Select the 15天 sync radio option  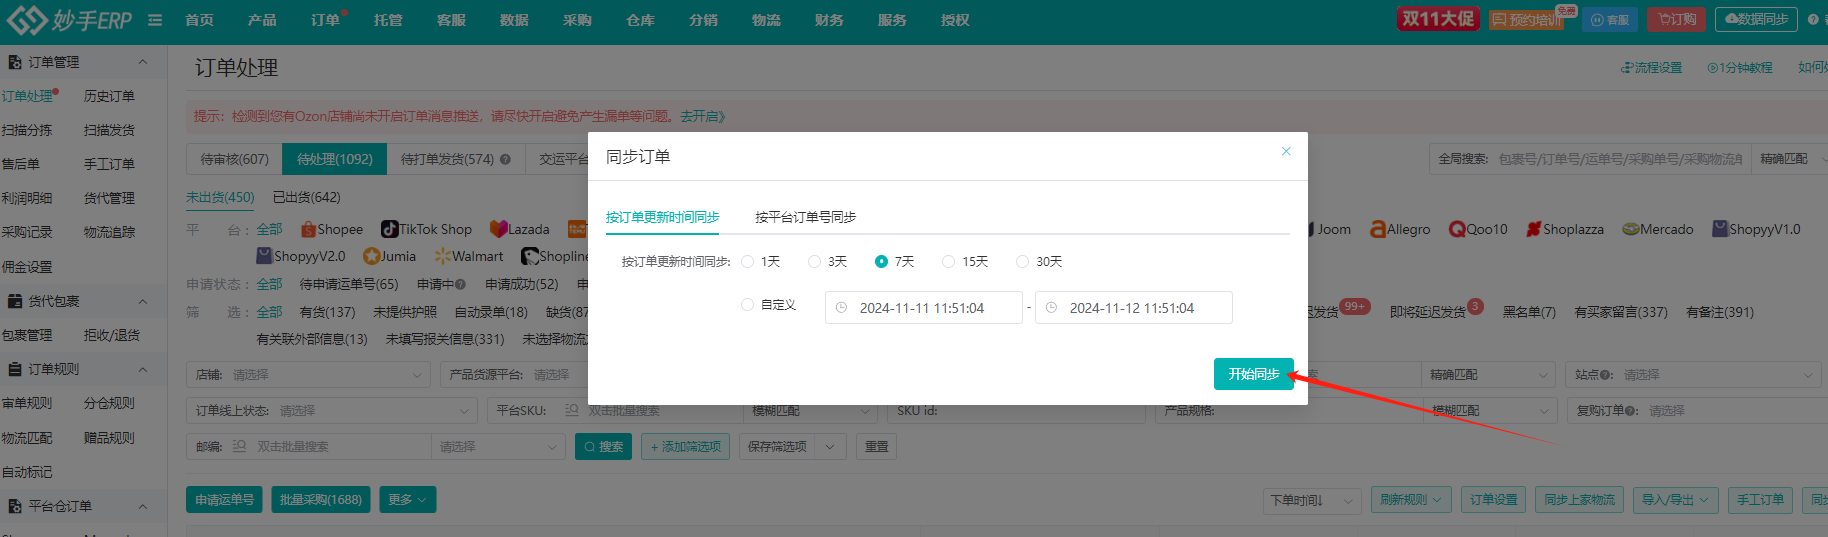click(x=948, y=261)
